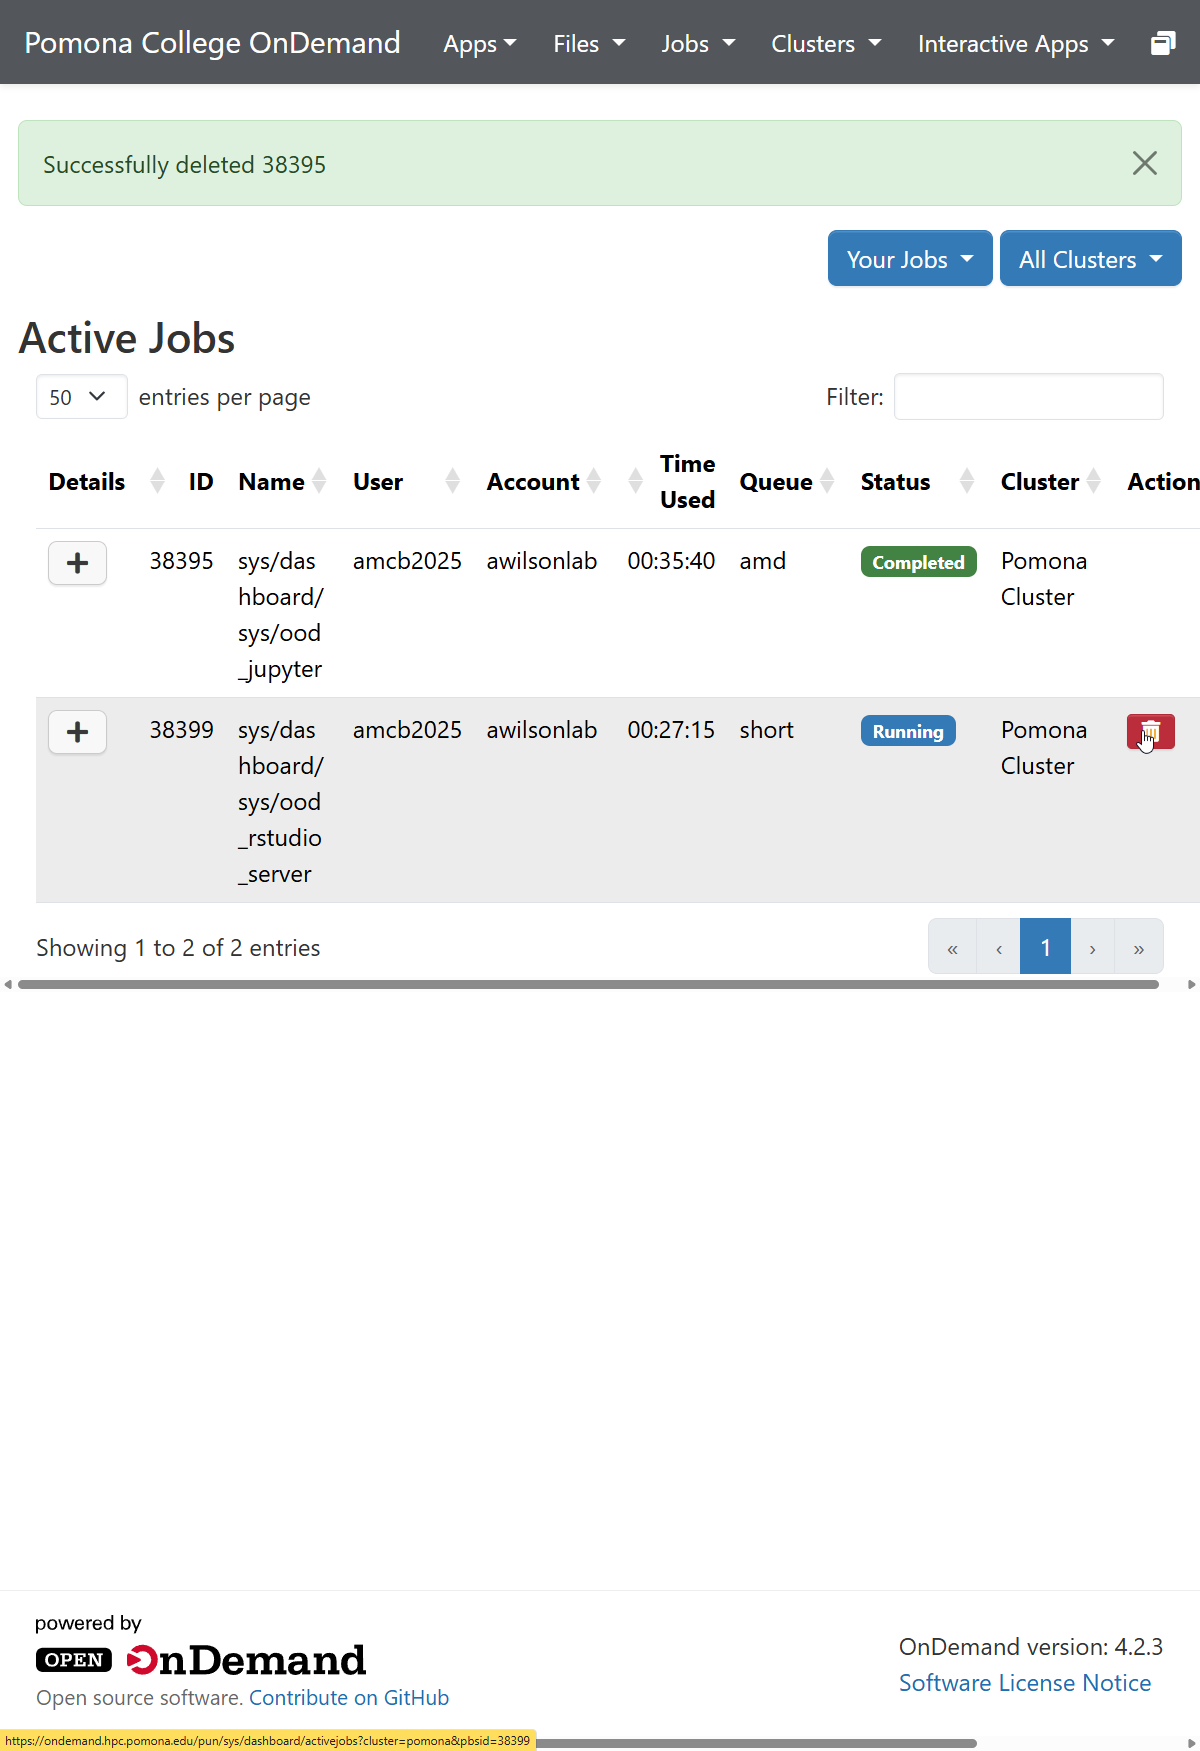Go to Pomona College OnDemand home
The width and height of the screenshot is (1200, 1751).
212,42
